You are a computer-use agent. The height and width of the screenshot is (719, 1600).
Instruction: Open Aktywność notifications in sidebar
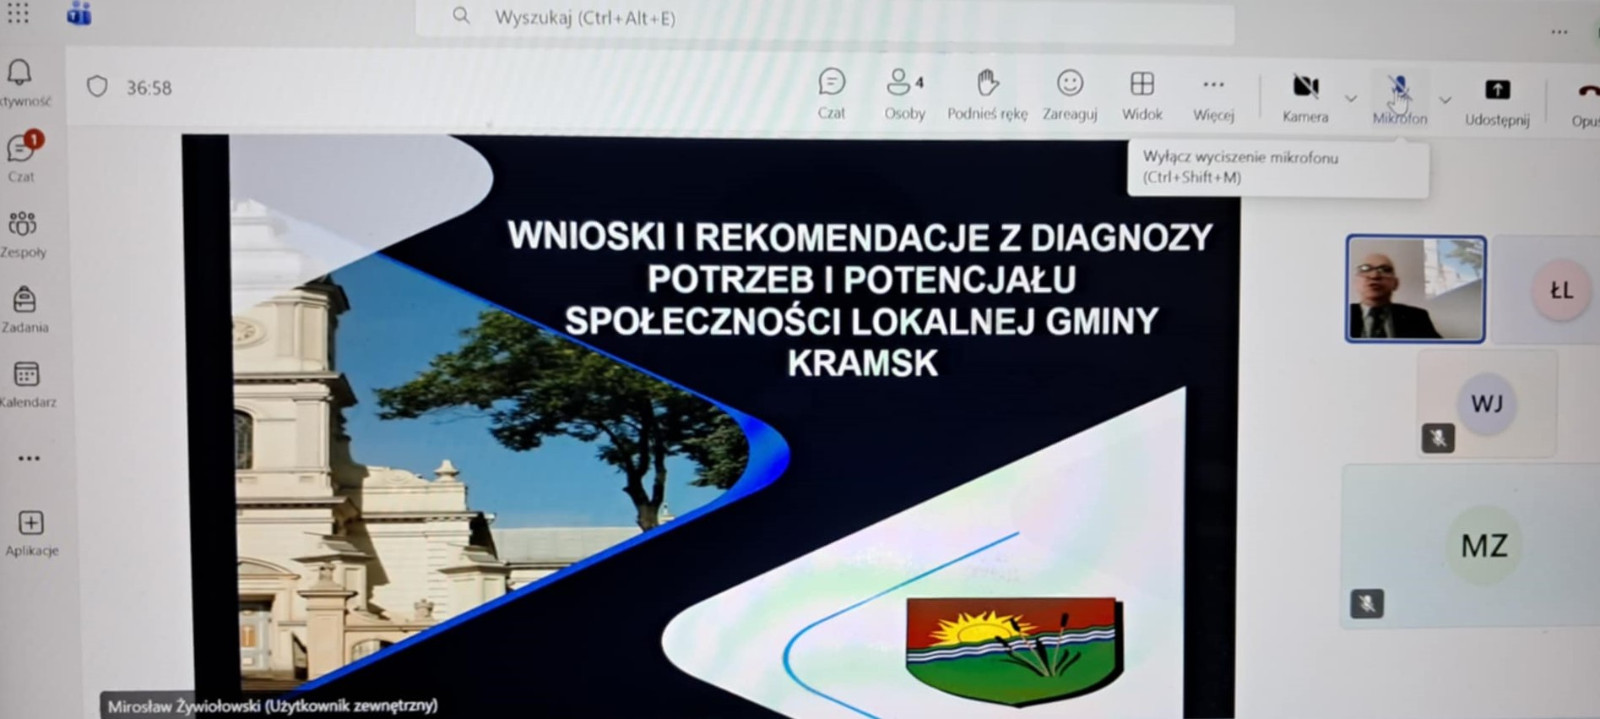[x=21, y=81]
